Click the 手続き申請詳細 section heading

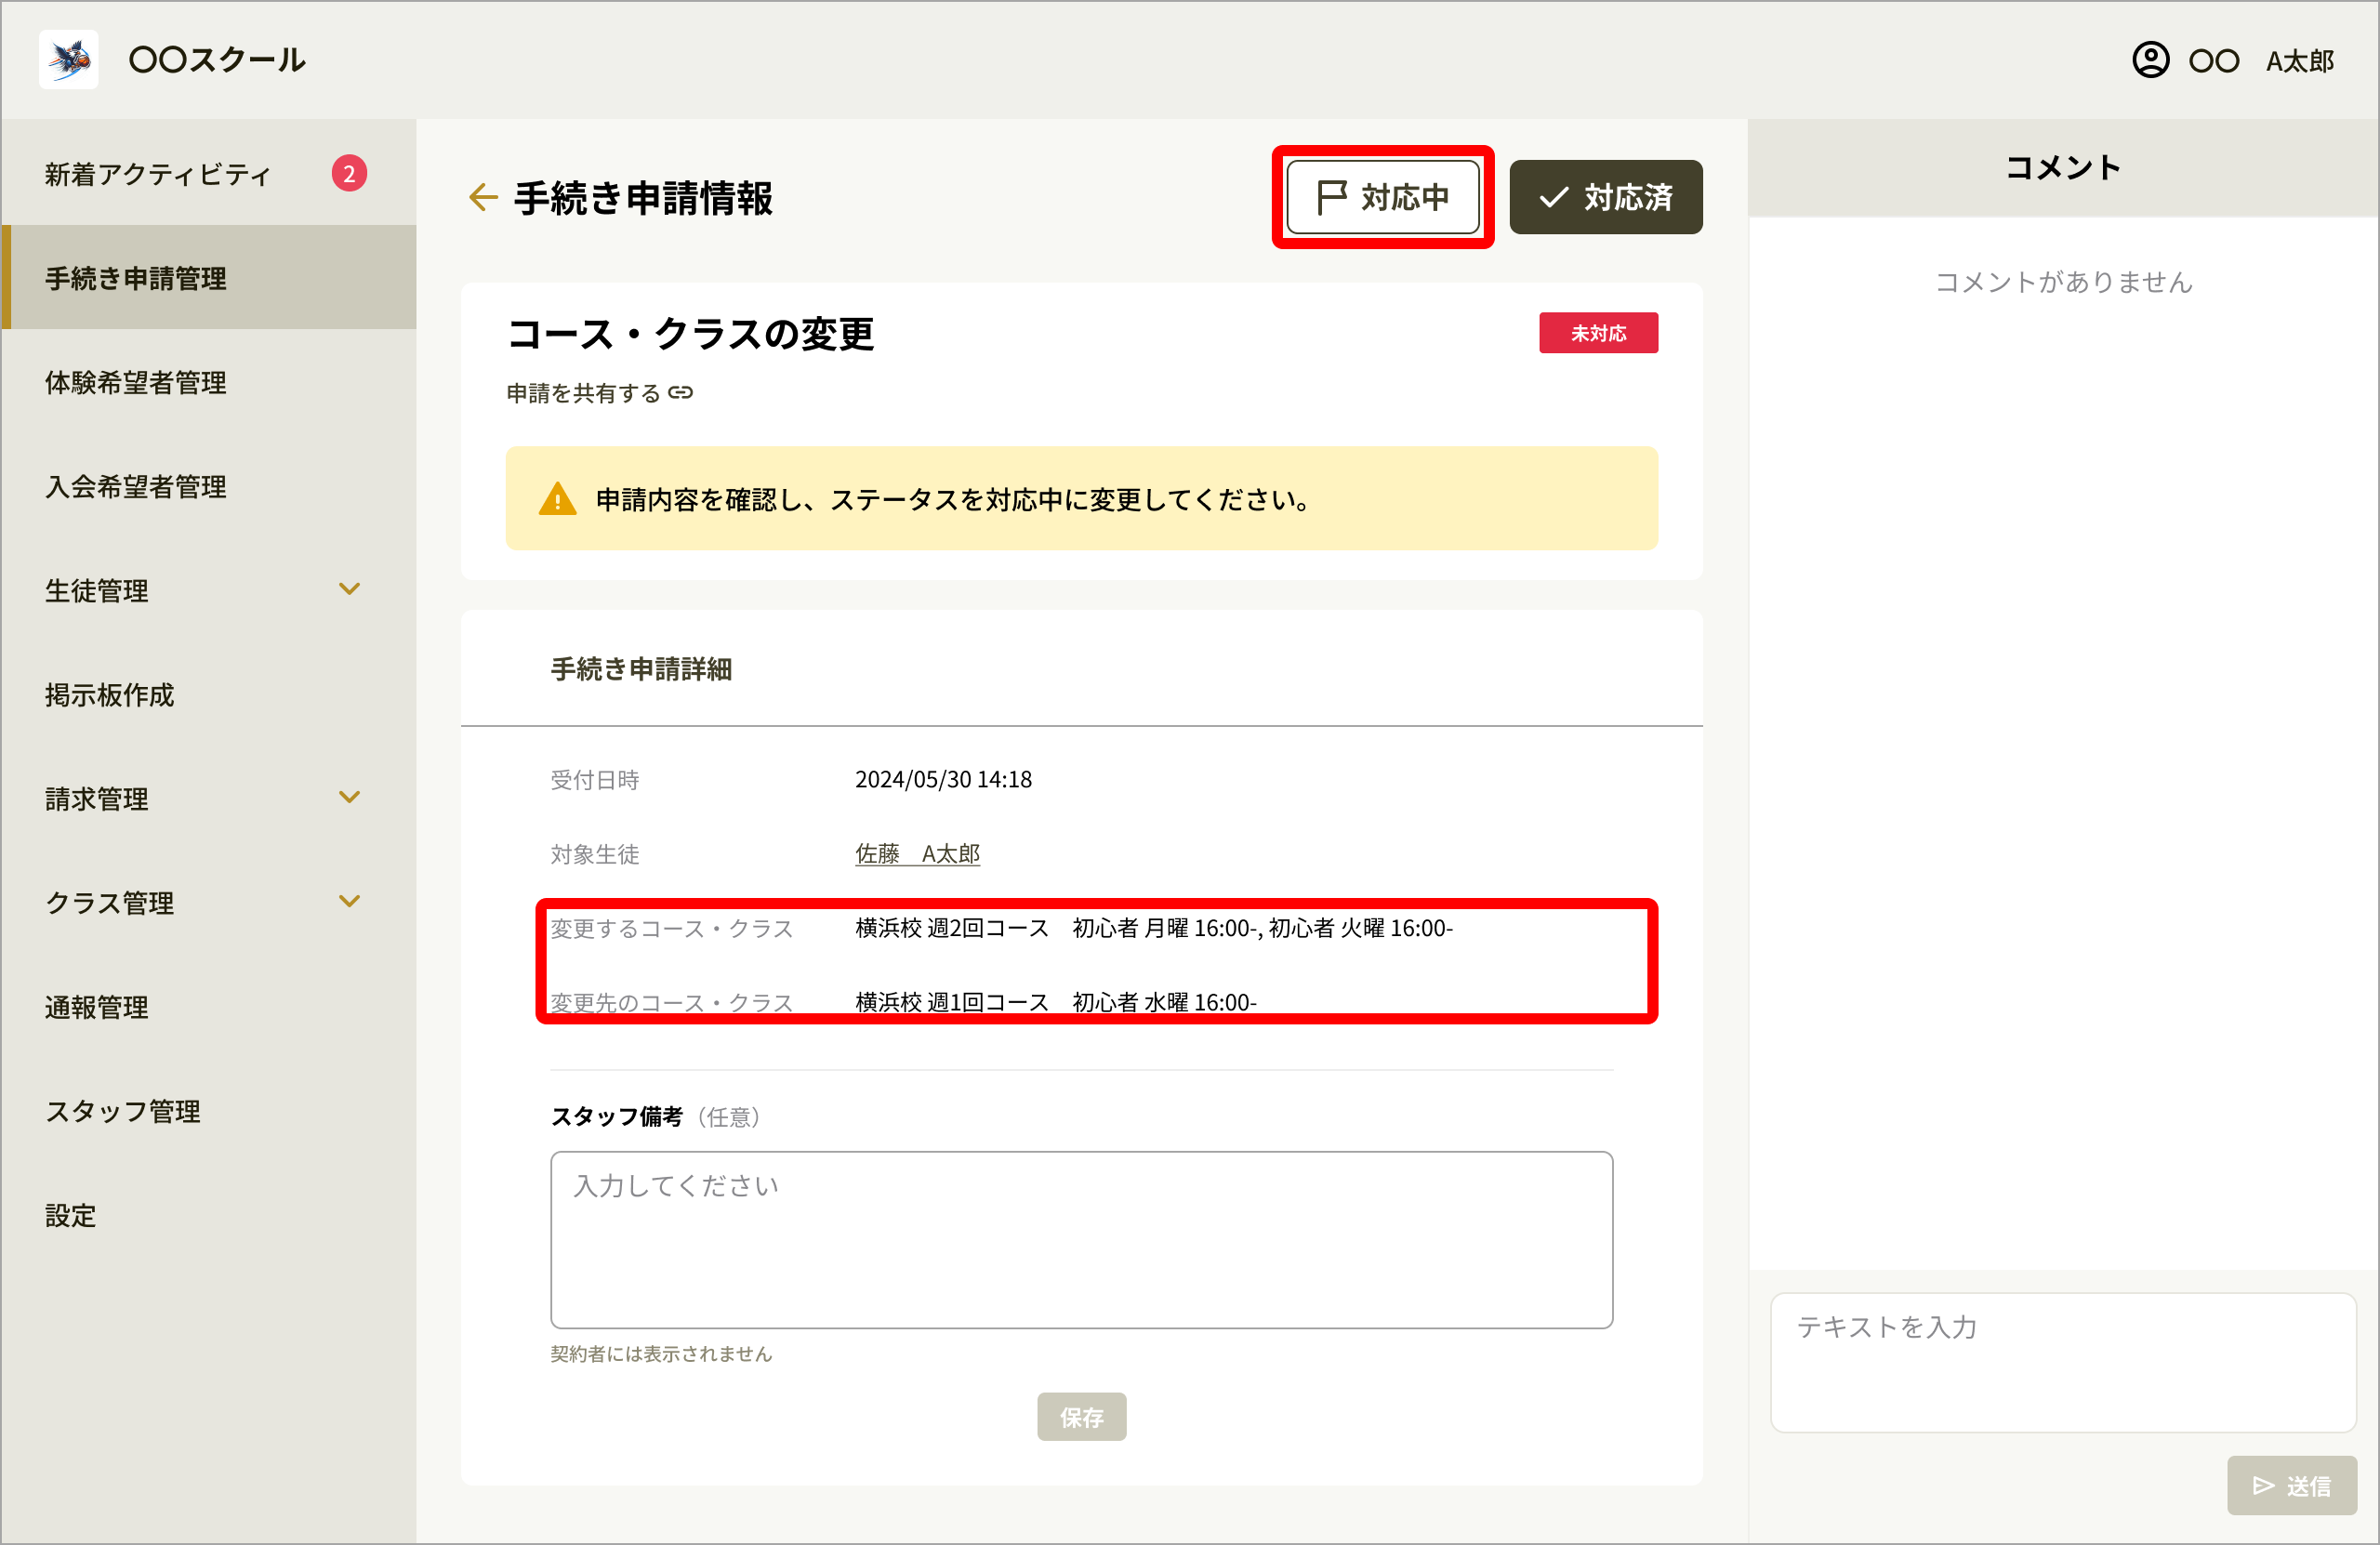point(641,669)
